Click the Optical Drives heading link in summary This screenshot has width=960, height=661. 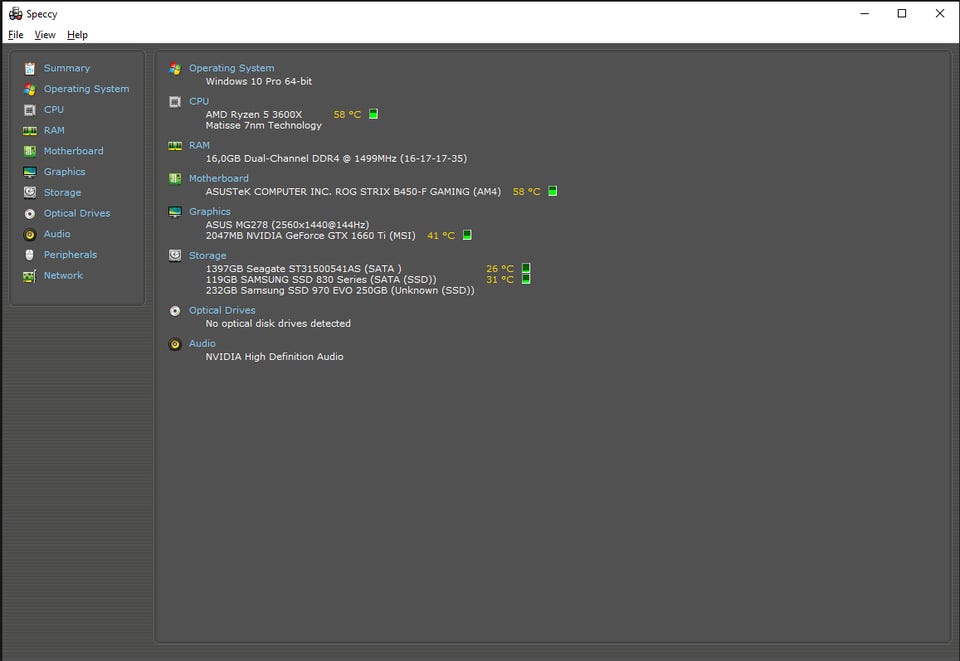coord(222,310)
